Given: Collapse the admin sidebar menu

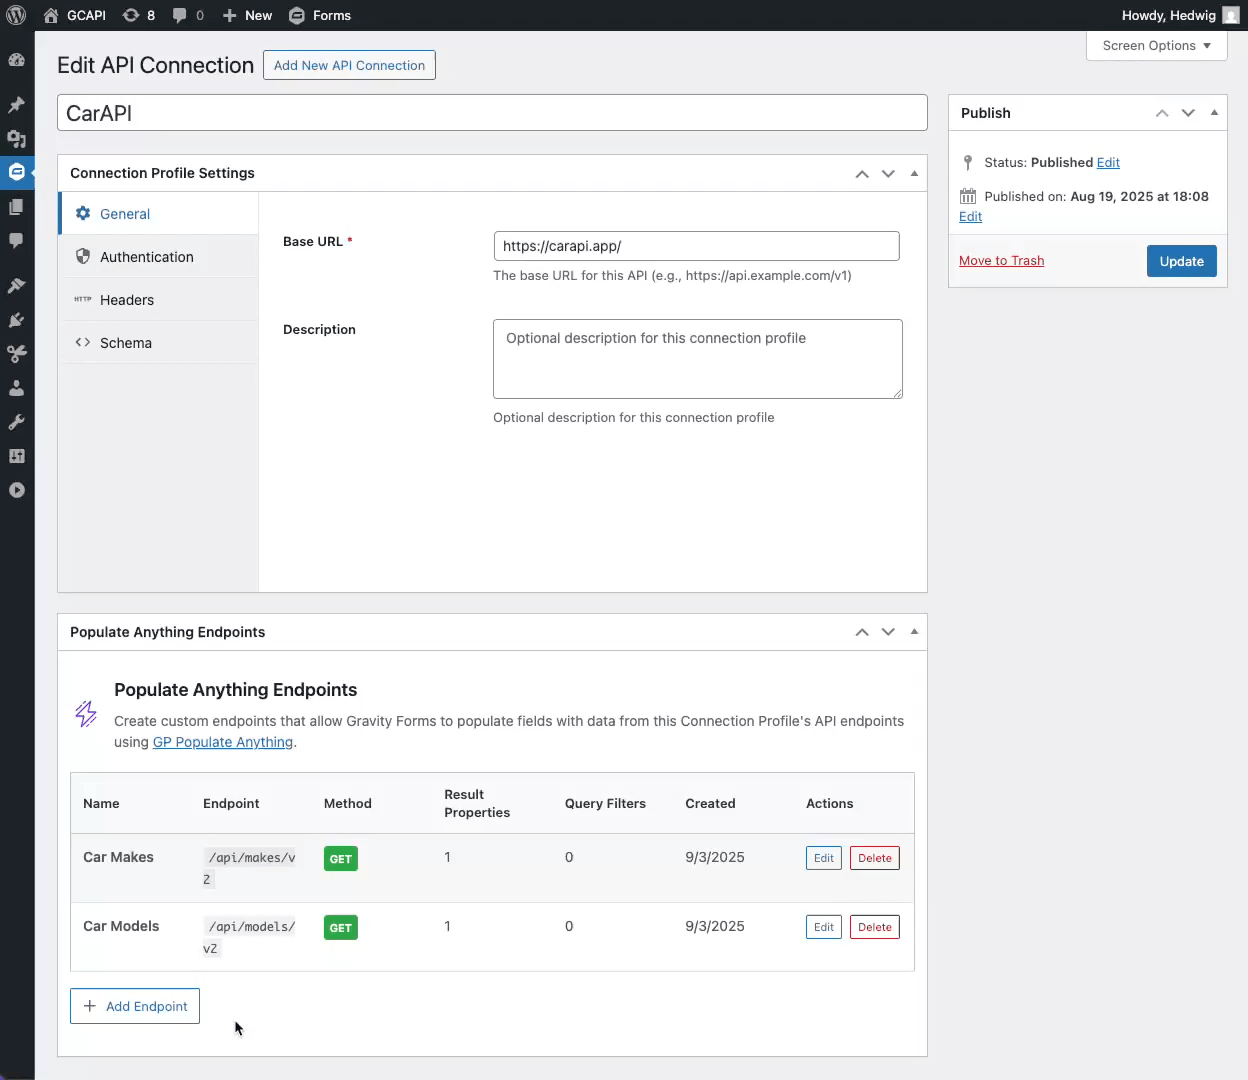Looking at the screenshot, I should pyautogui.click(x=17, y=490).
